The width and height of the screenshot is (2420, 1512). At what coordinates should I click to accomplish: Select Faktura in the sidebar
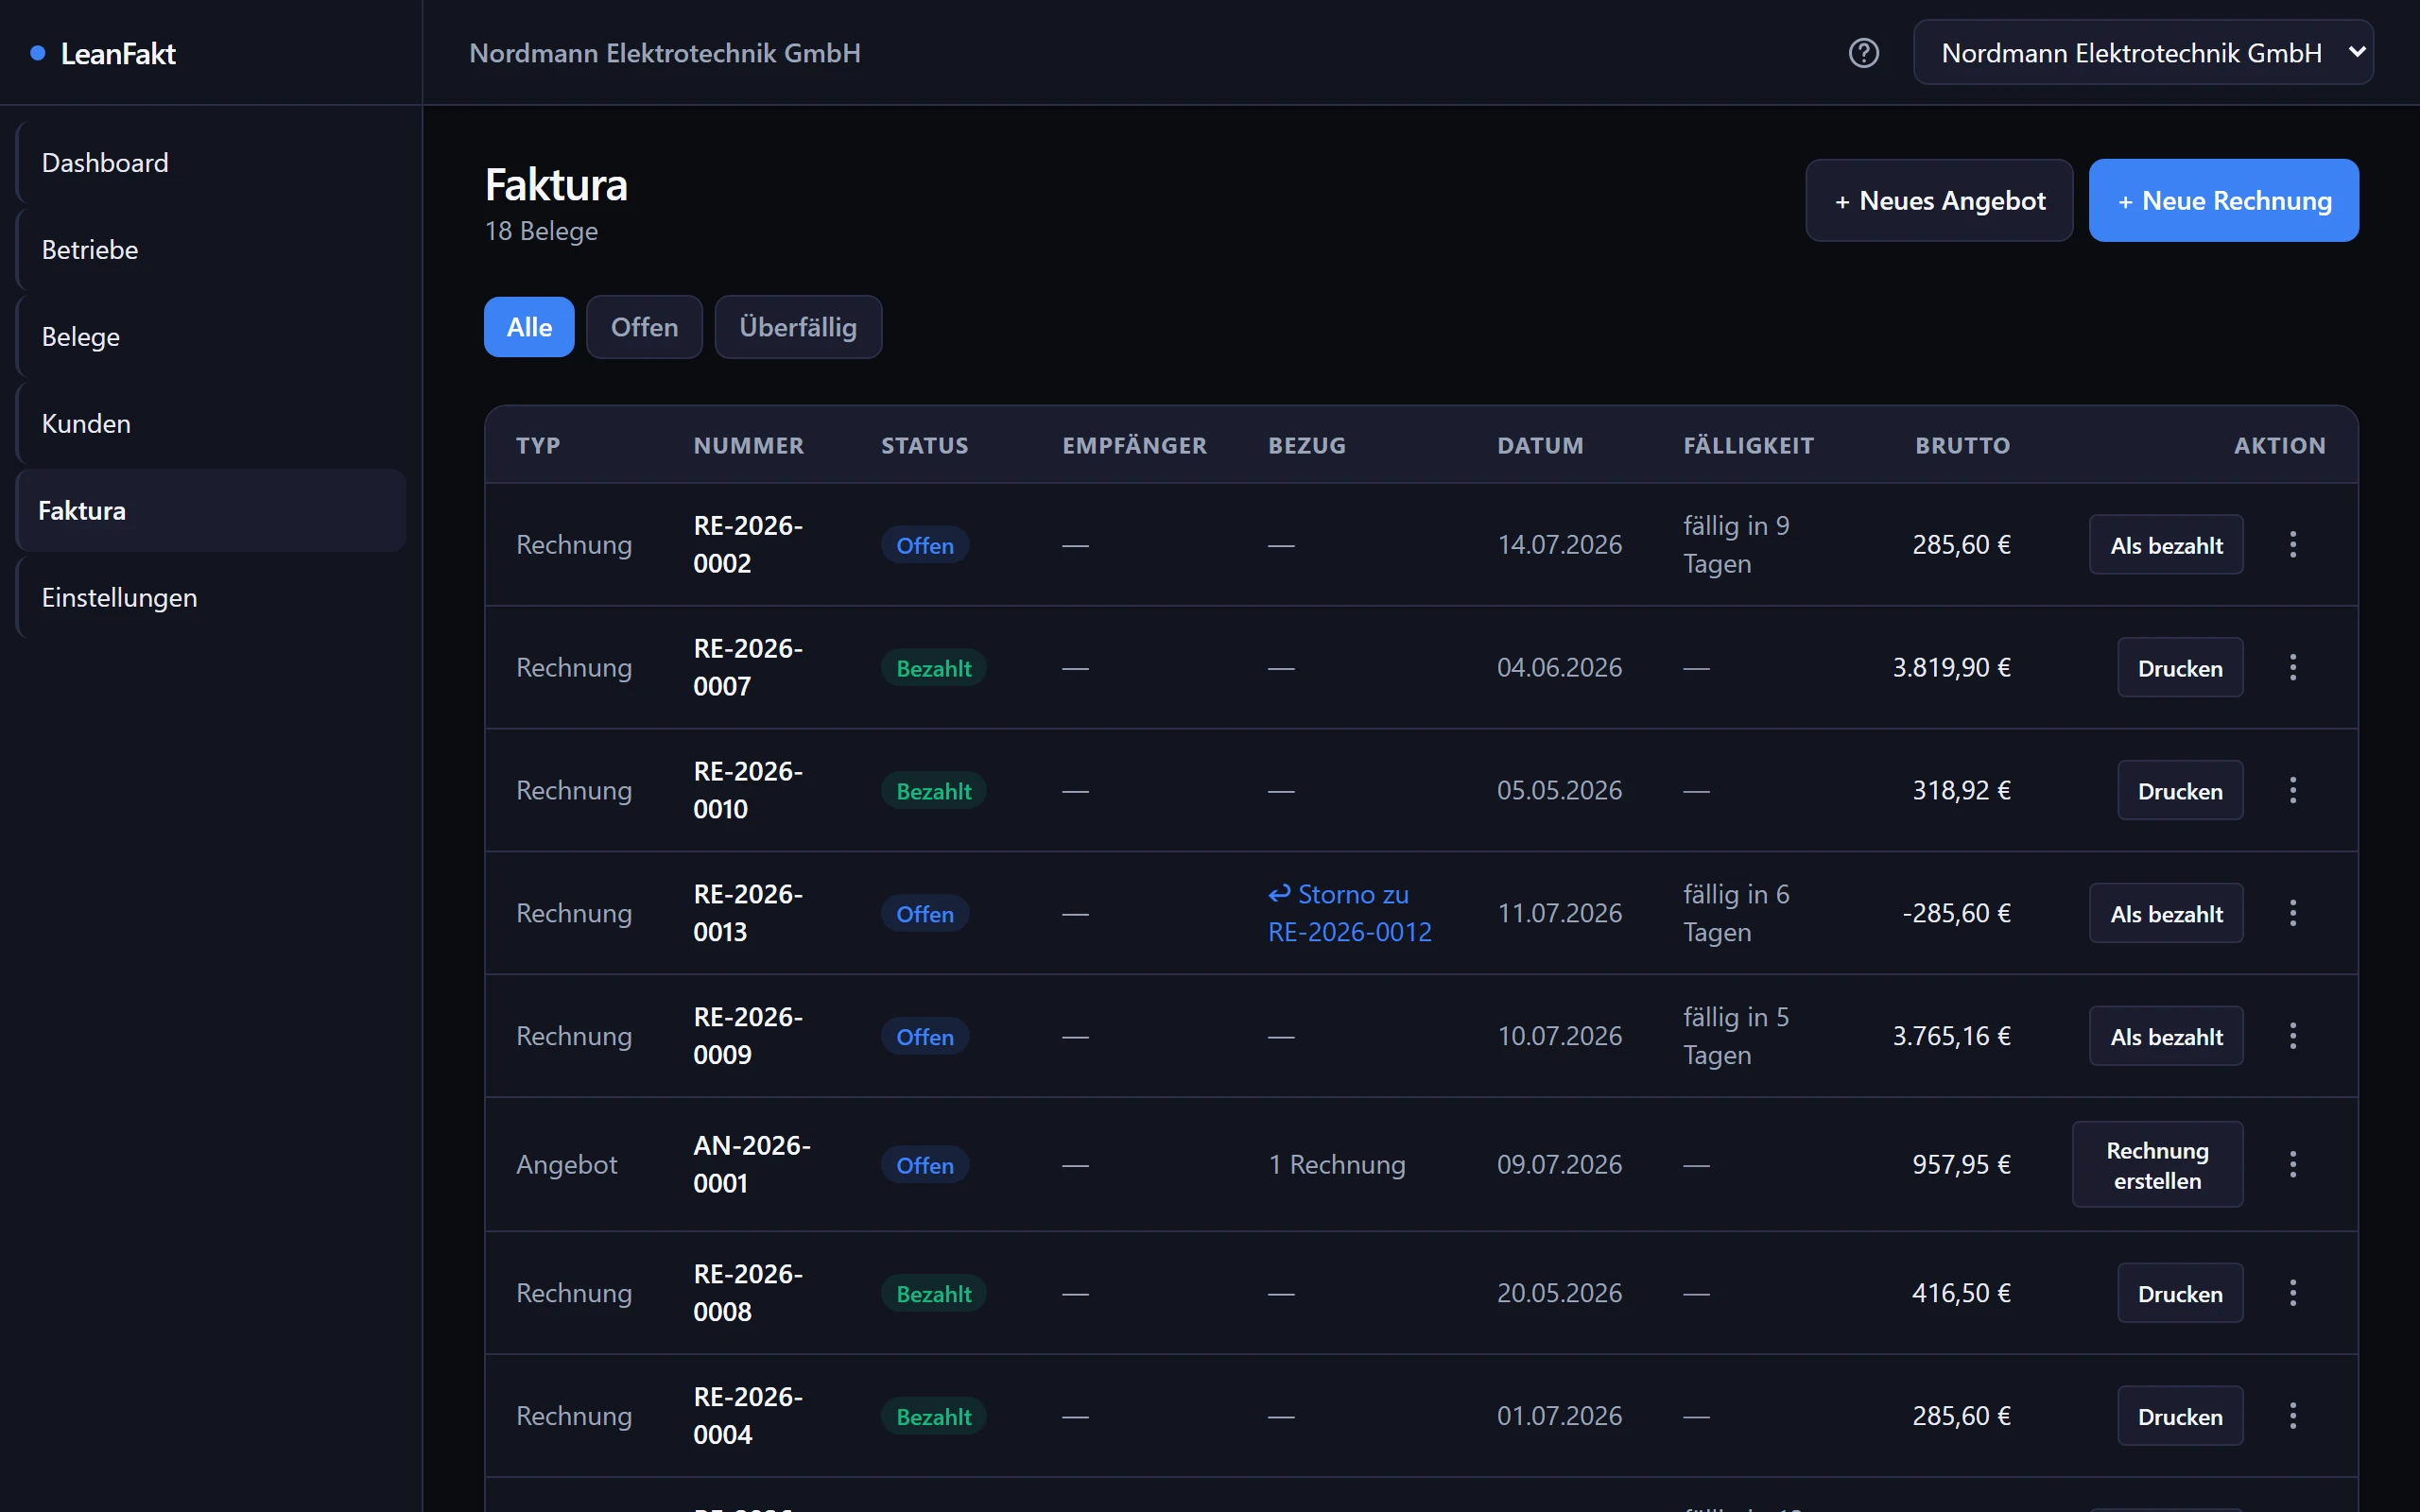211,511
